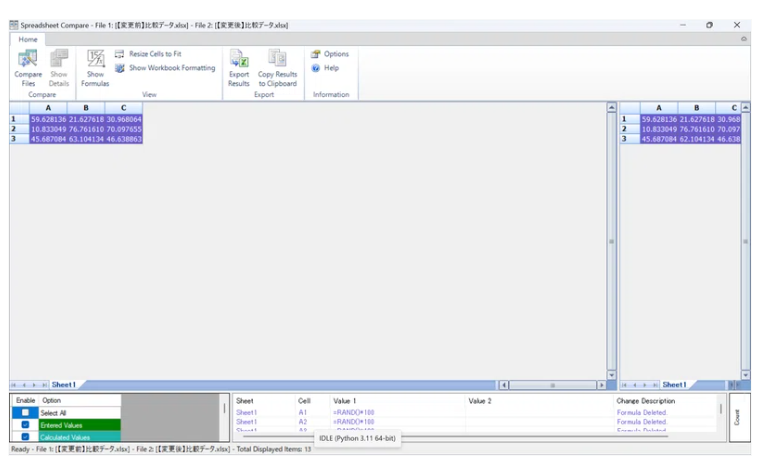The width and height of the screenshot is (767, 458).
Task: Switch to the Home ribbon tab
Action: tap(28, 39)
